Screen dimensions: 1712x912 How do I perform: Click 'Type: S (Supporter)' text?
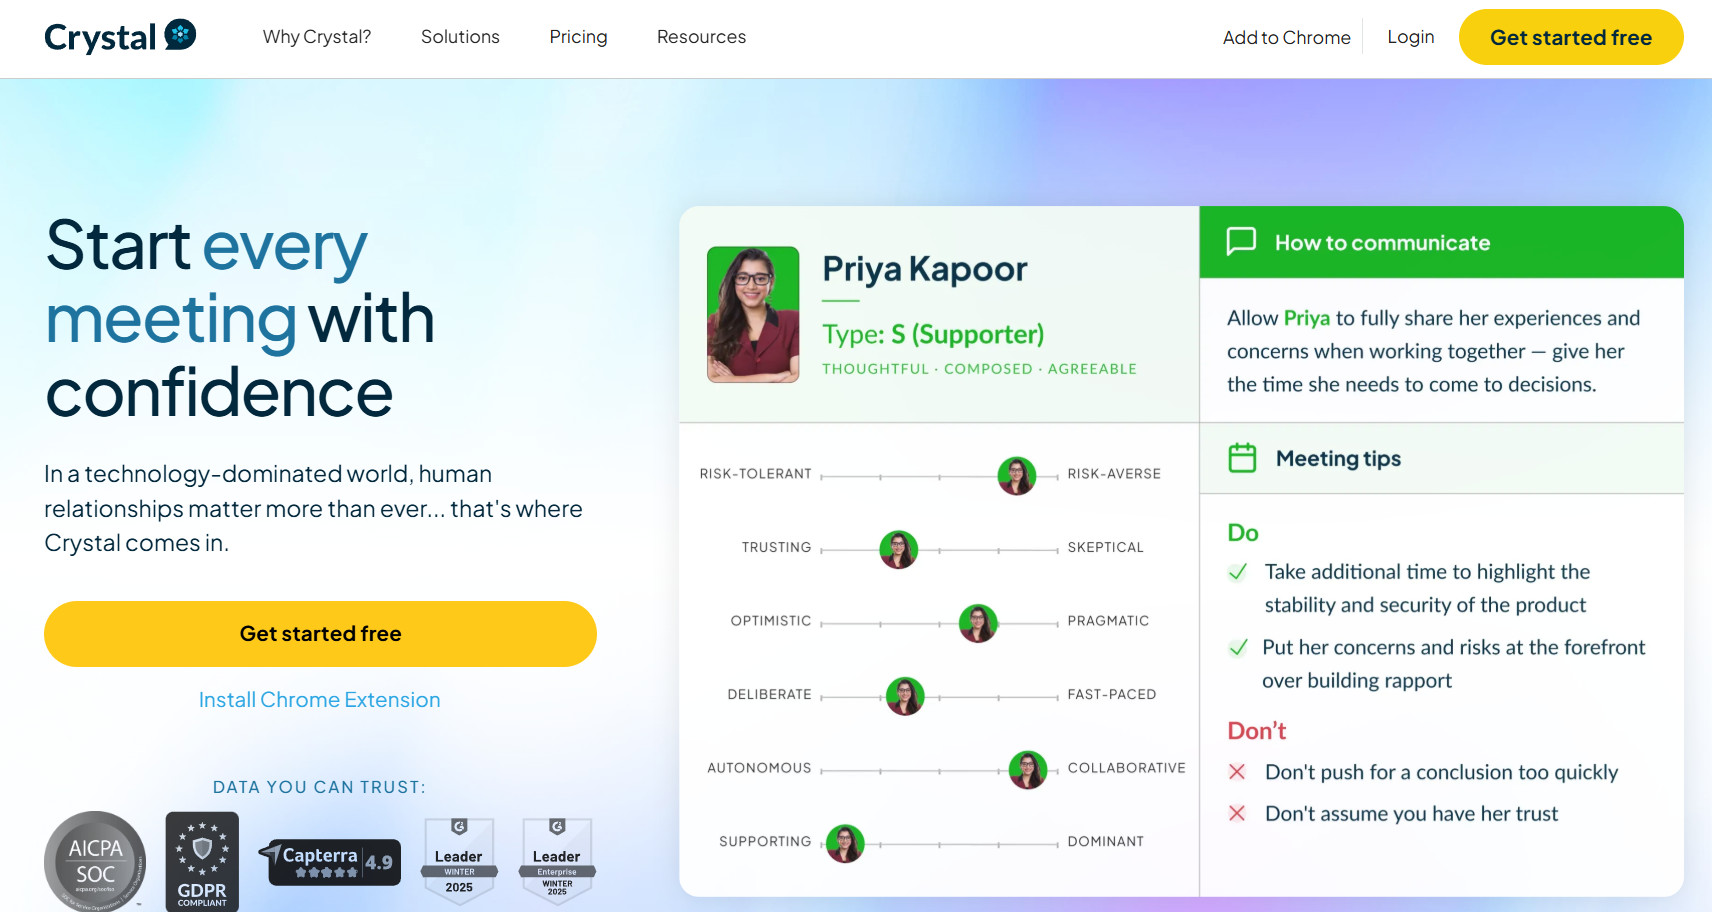point(933,334)
